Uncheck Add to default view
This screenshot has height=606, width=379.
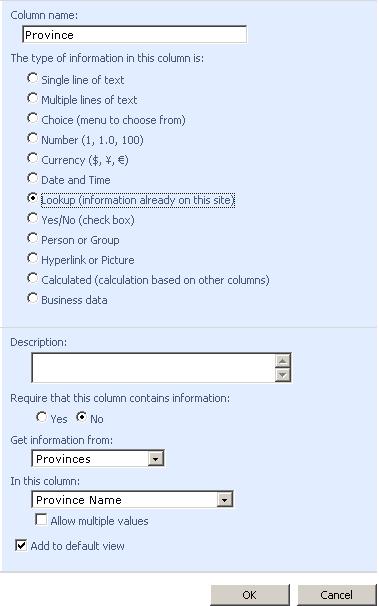(x=21, y=545)
